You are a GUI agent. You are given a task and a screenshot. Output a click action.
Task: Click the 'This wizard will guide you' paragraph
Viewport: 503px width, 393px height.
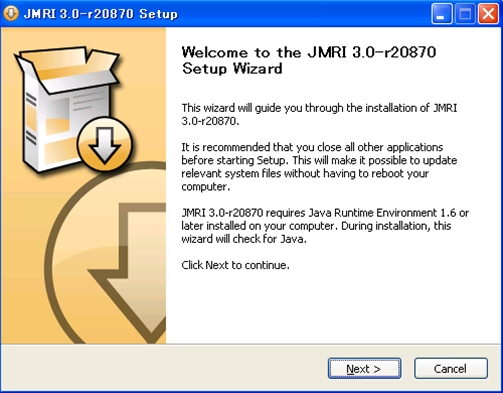319,114
